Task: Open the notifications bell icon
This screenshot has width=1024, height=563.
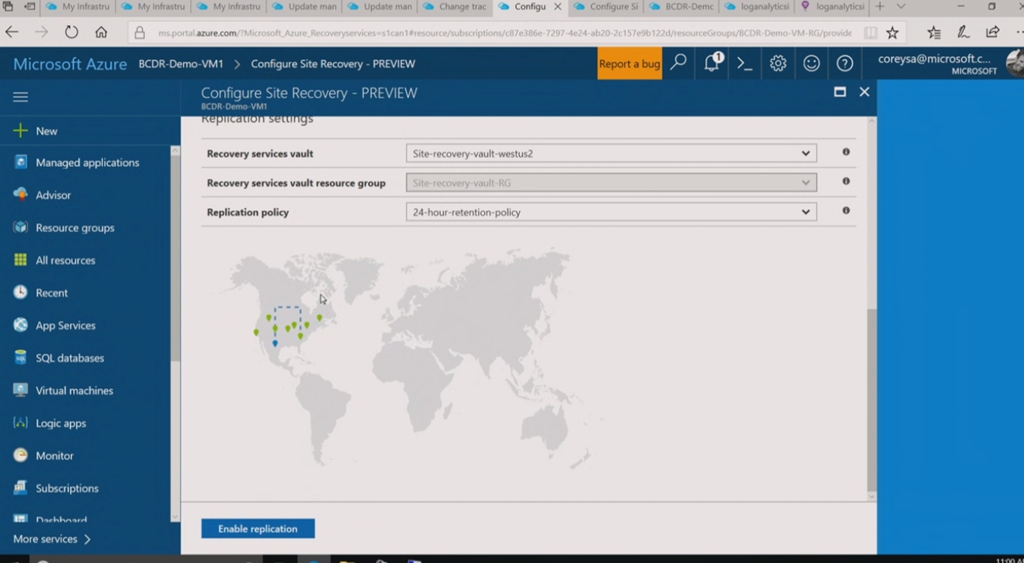Action: click(712, 63)
